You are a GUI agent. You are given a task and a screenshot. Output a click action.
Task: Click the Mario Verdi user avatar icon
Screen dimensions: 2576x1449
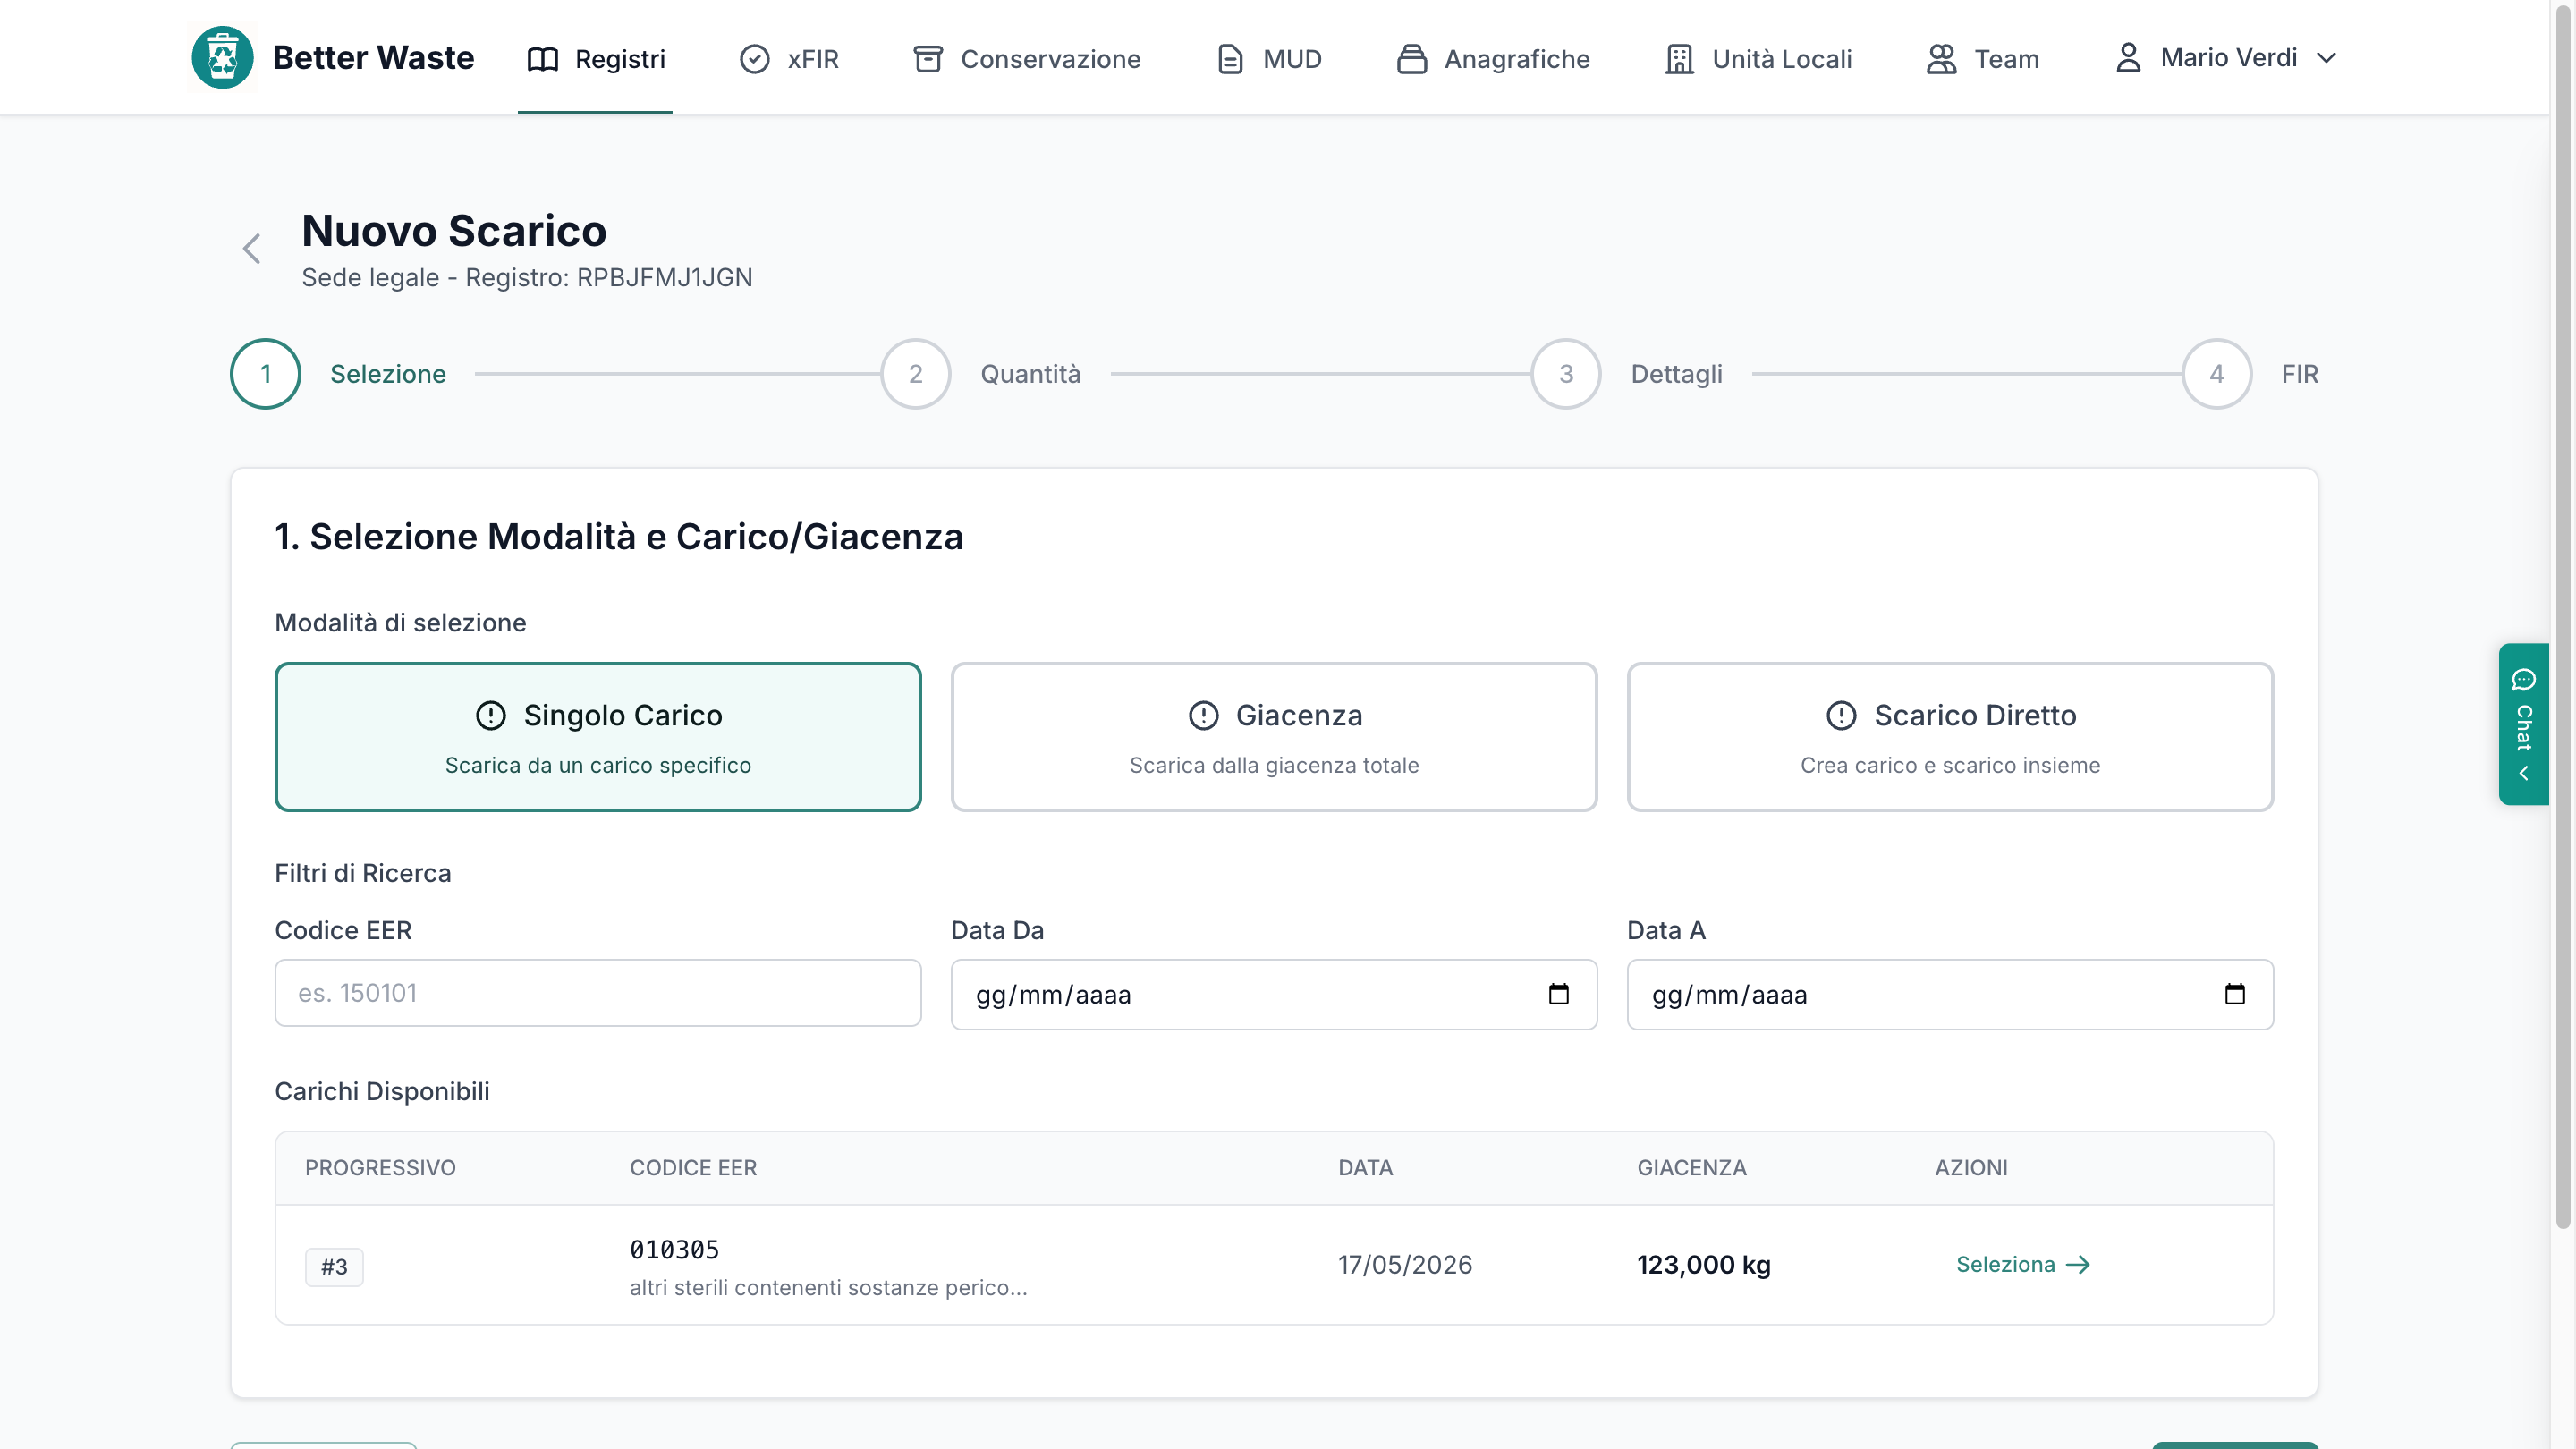coord(2128,58)
